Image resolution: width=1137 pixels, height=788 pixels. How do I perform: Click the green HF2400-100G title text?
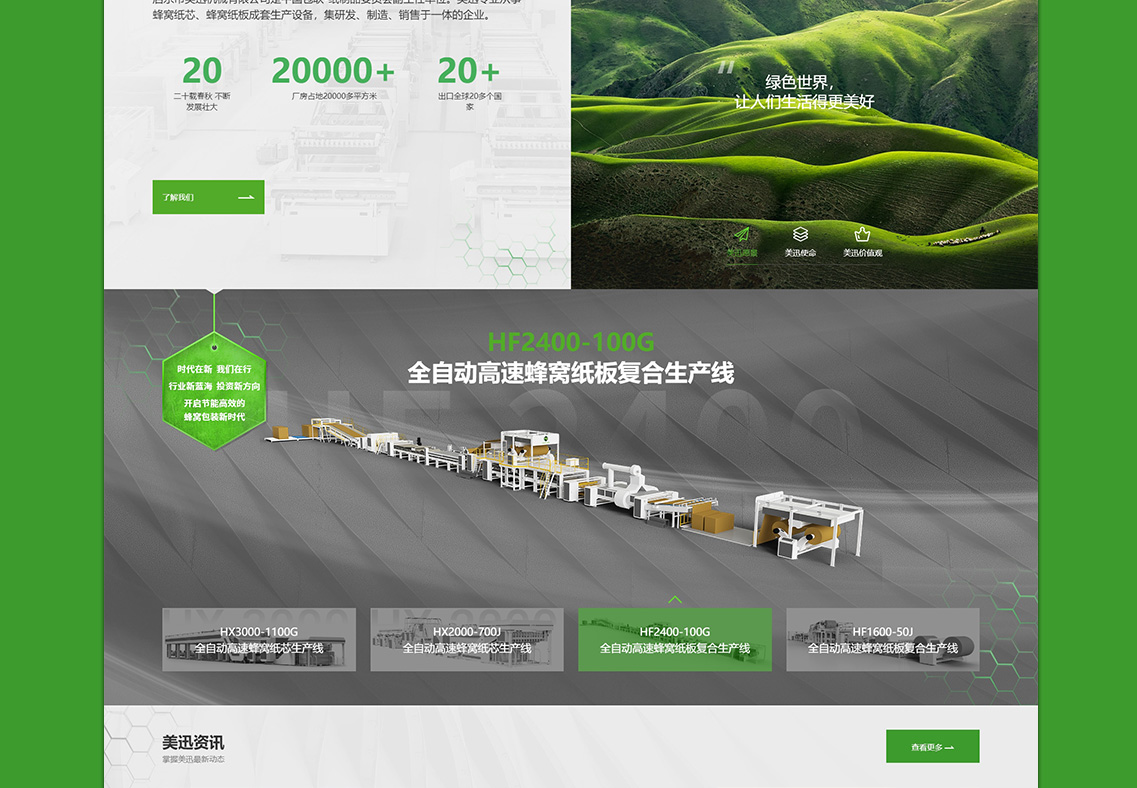[571, 342]
